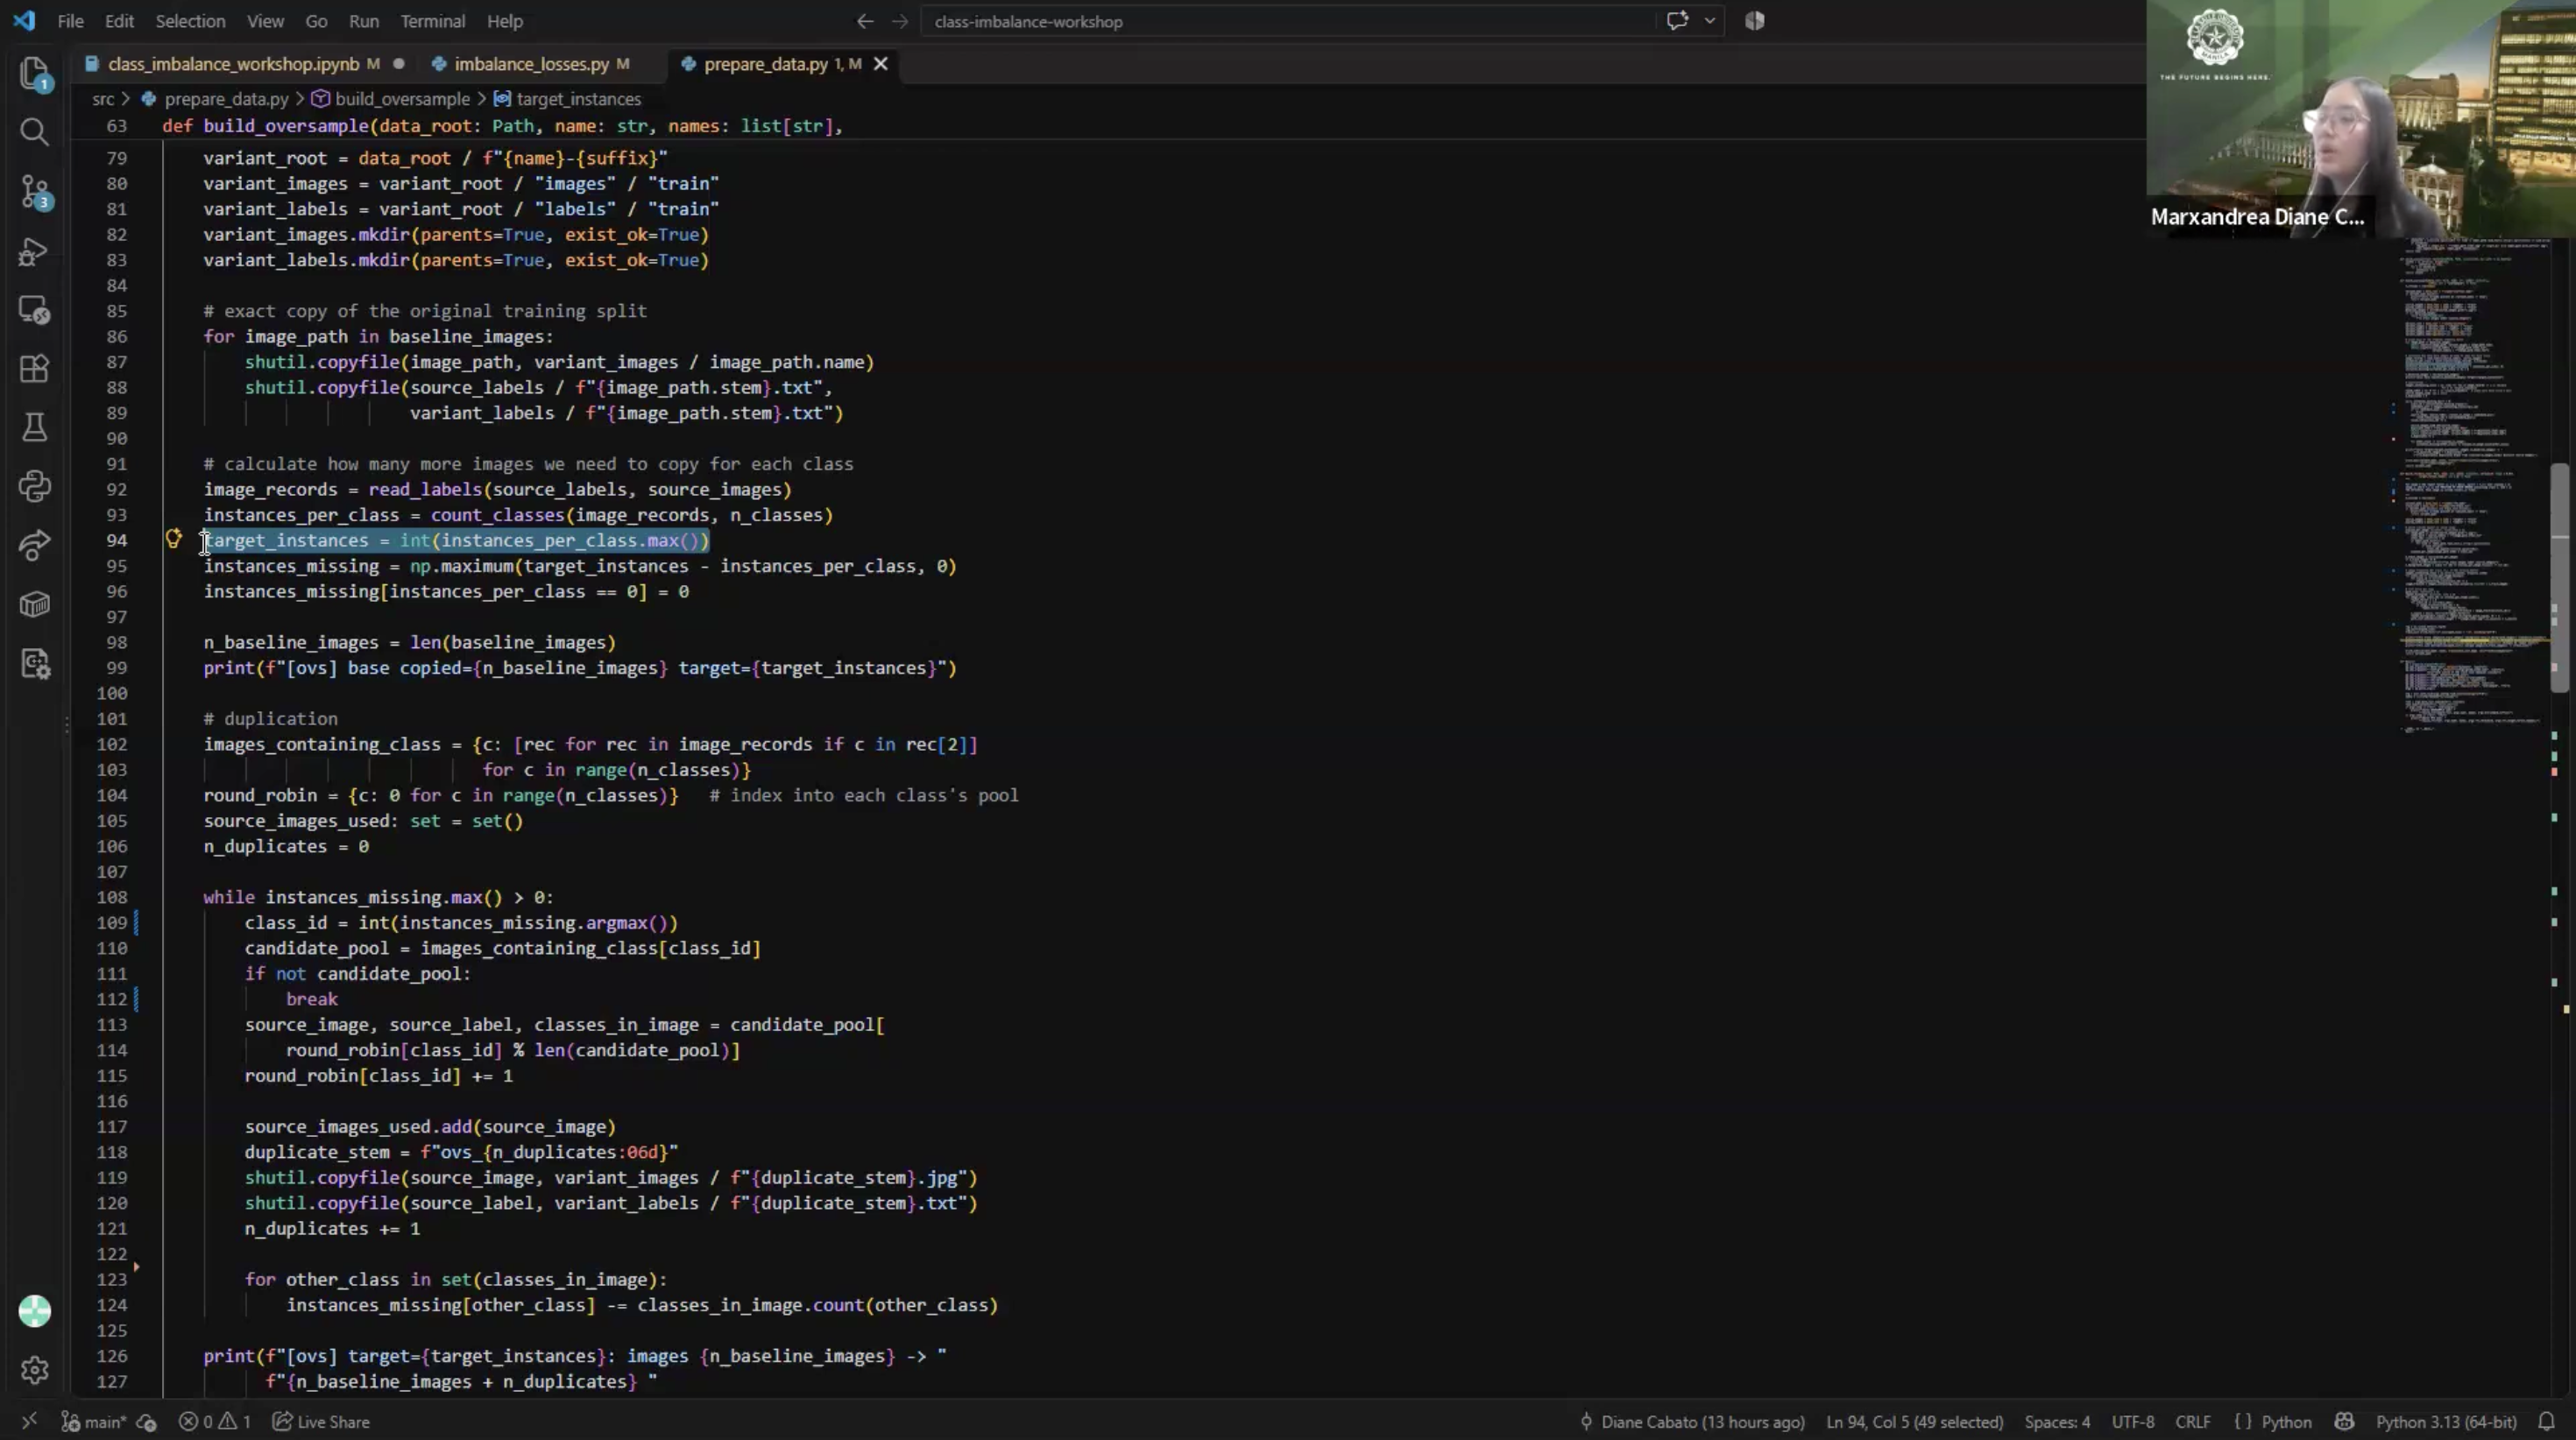Open the File menu
Screen dimensions: 2576x1440
tap(70, 21)
